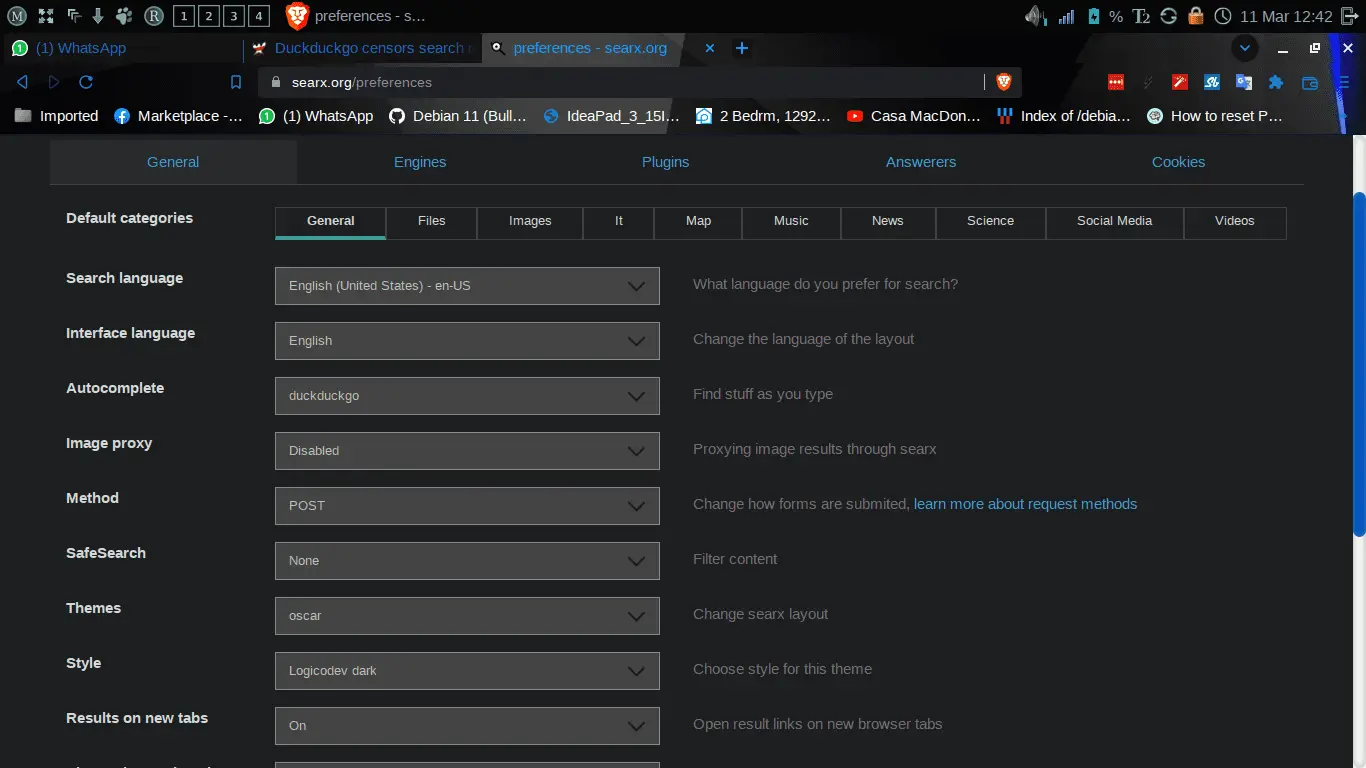The width and height of the screenshot is (1366, 768).
Task: Click the Google Translate extension icon
Action: point(1244,82)
